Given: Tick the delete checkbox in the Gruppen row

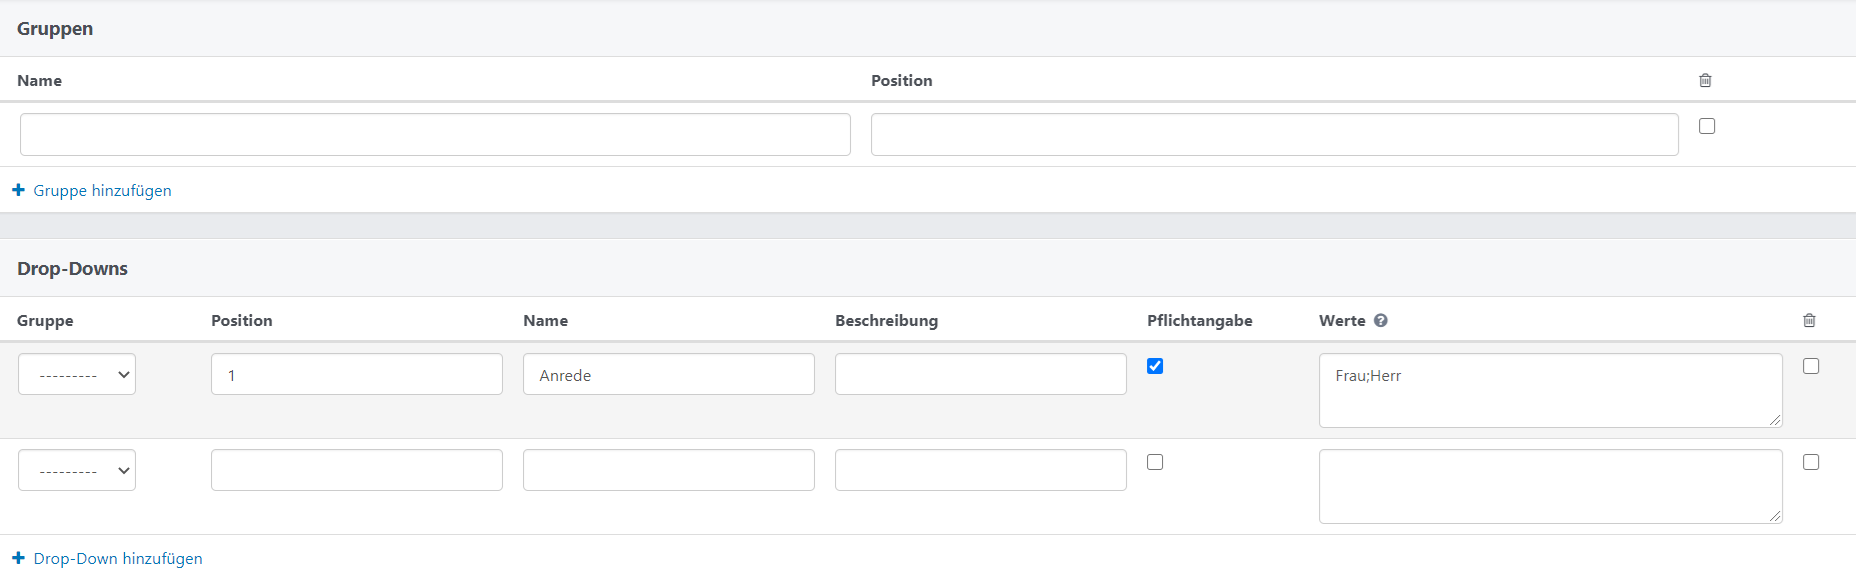Looking at the screenshot, I should point(1707,126).
